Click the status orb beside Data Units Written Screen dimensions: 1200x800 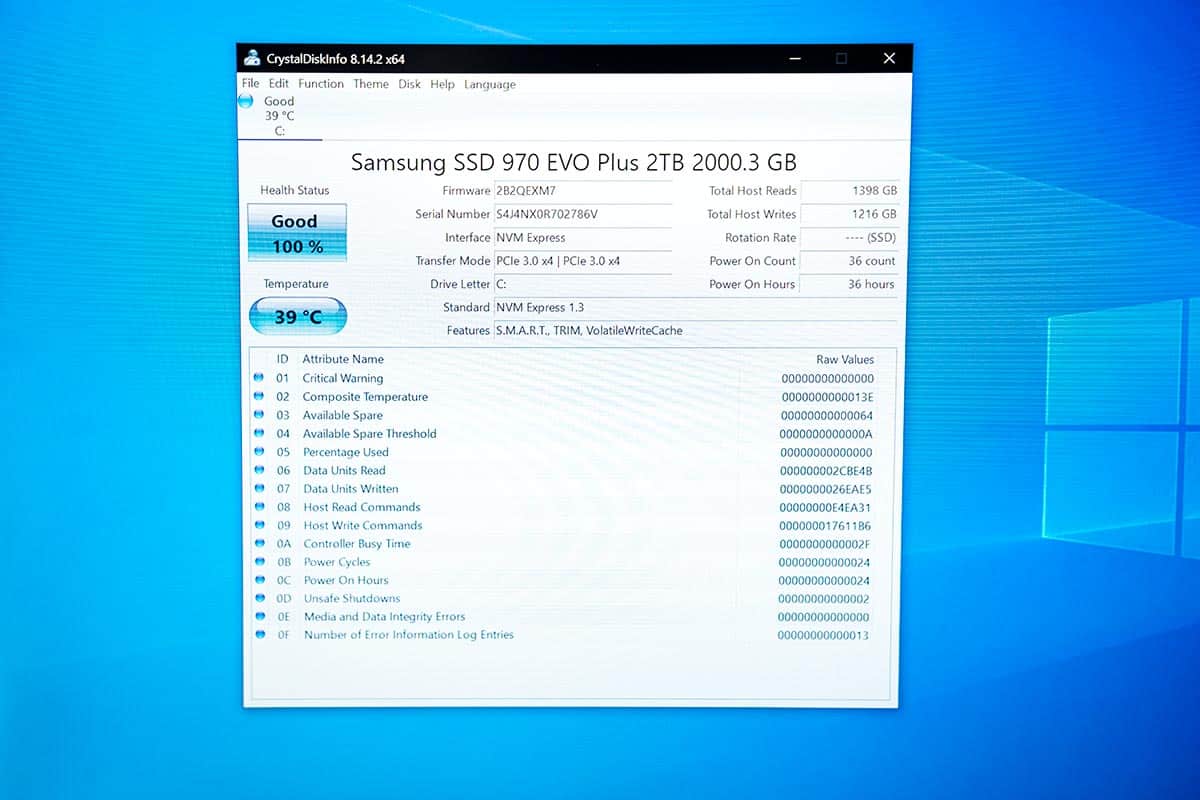tap(259, 488)
